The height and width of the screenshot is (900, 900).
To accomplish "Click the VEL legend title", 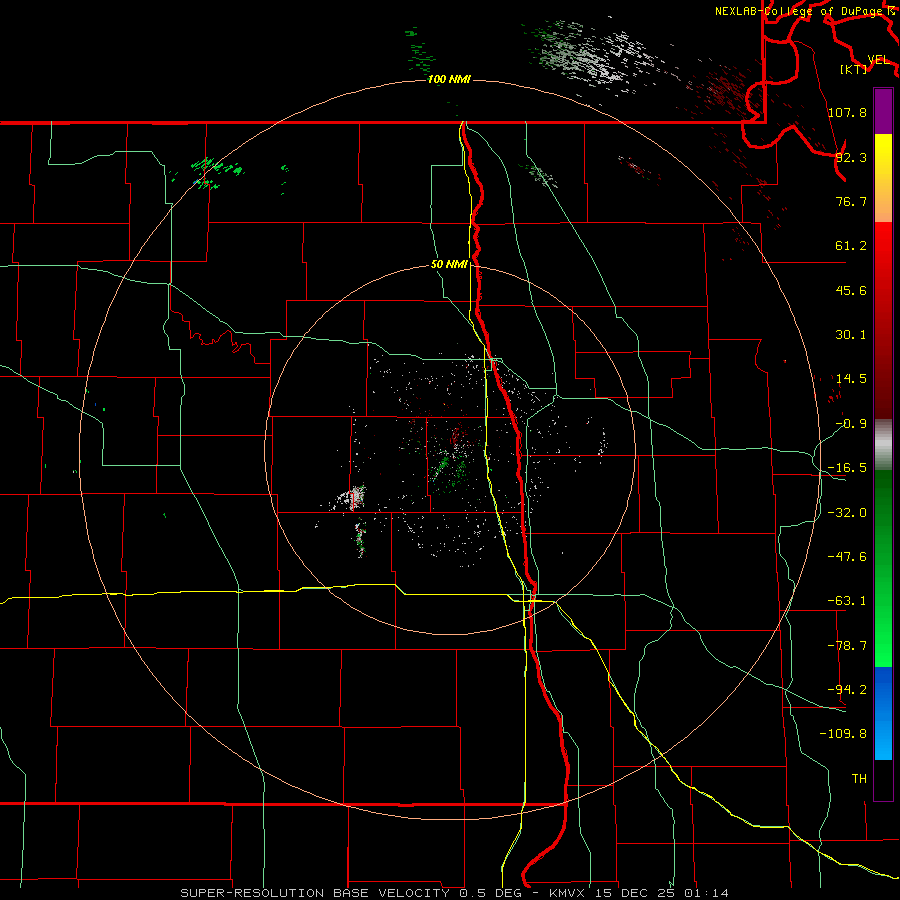I will click(x=878, y=60).
